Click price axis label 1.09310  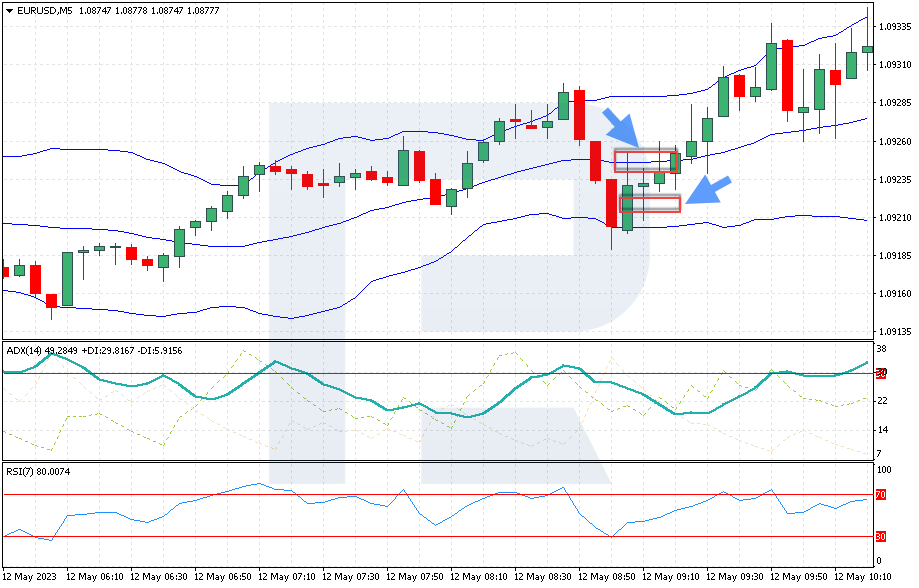coord(894,64)
